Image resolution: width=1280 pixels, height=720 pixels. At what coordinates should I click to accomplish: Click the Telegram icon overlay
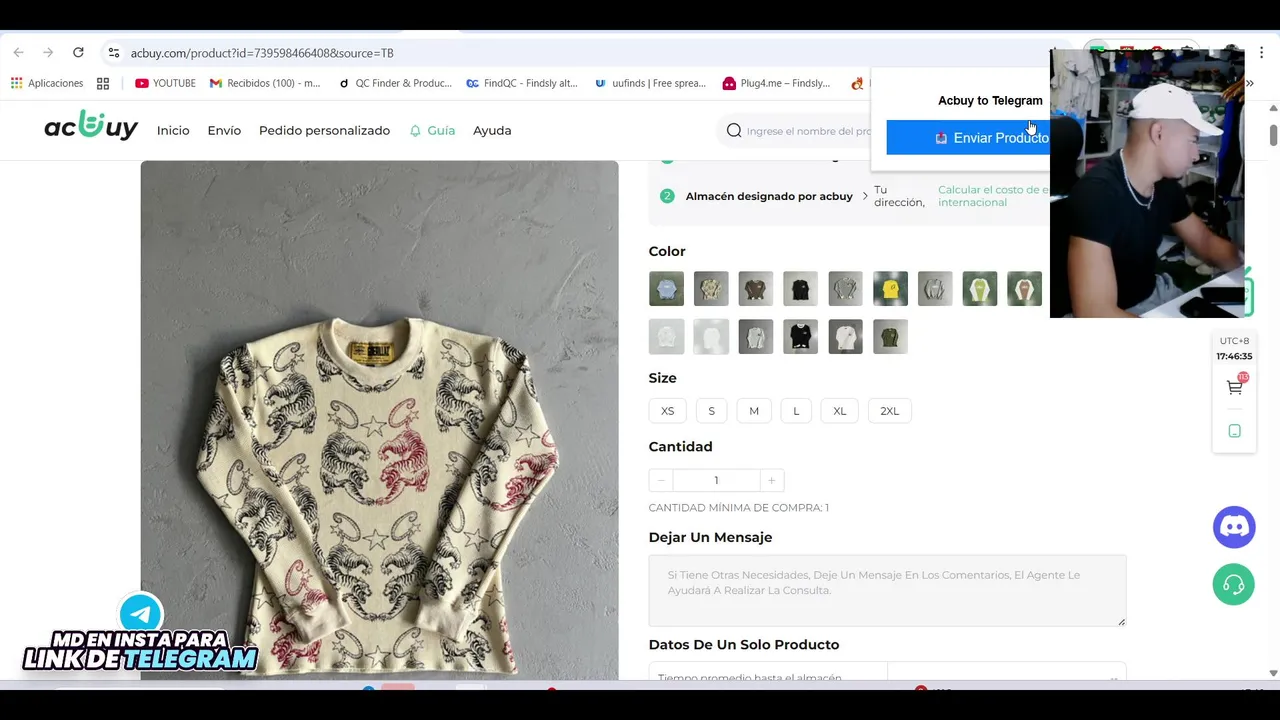coord(141,615)
